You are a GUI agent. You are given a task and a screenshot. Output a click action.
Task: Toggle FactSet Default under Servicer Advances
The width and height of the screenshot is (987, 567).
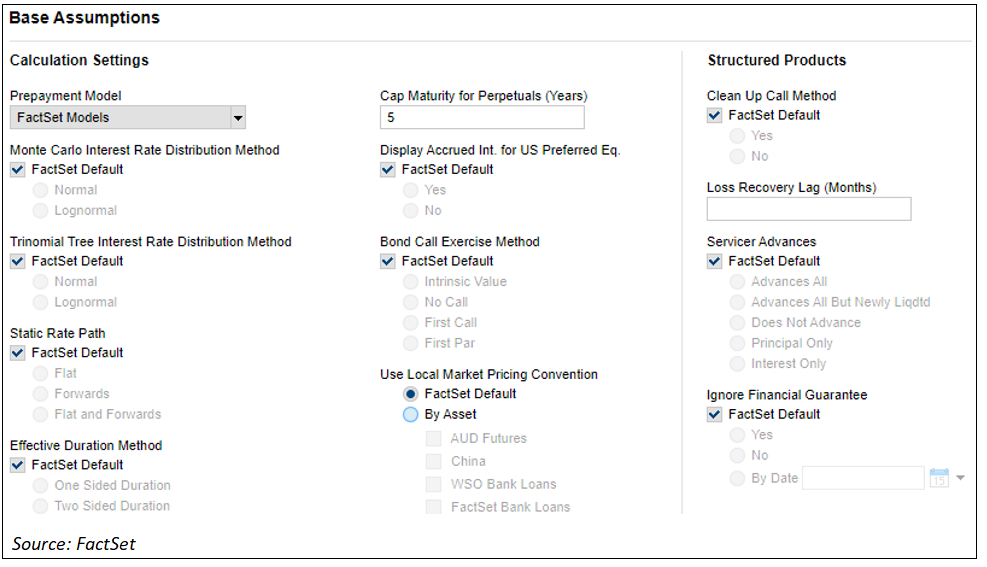click(715, 261)
